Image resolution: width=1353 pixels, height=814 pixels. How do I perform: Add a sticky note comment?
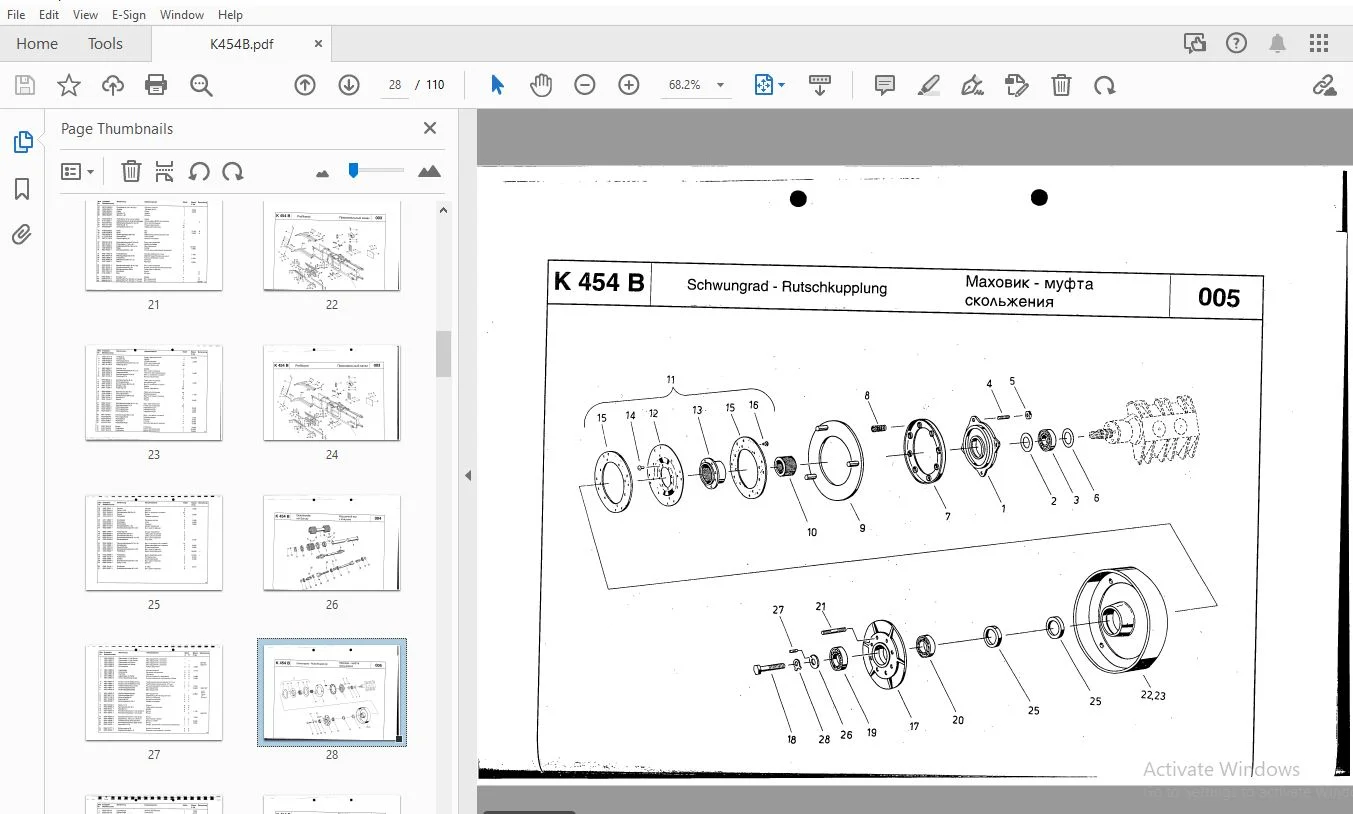885,86
